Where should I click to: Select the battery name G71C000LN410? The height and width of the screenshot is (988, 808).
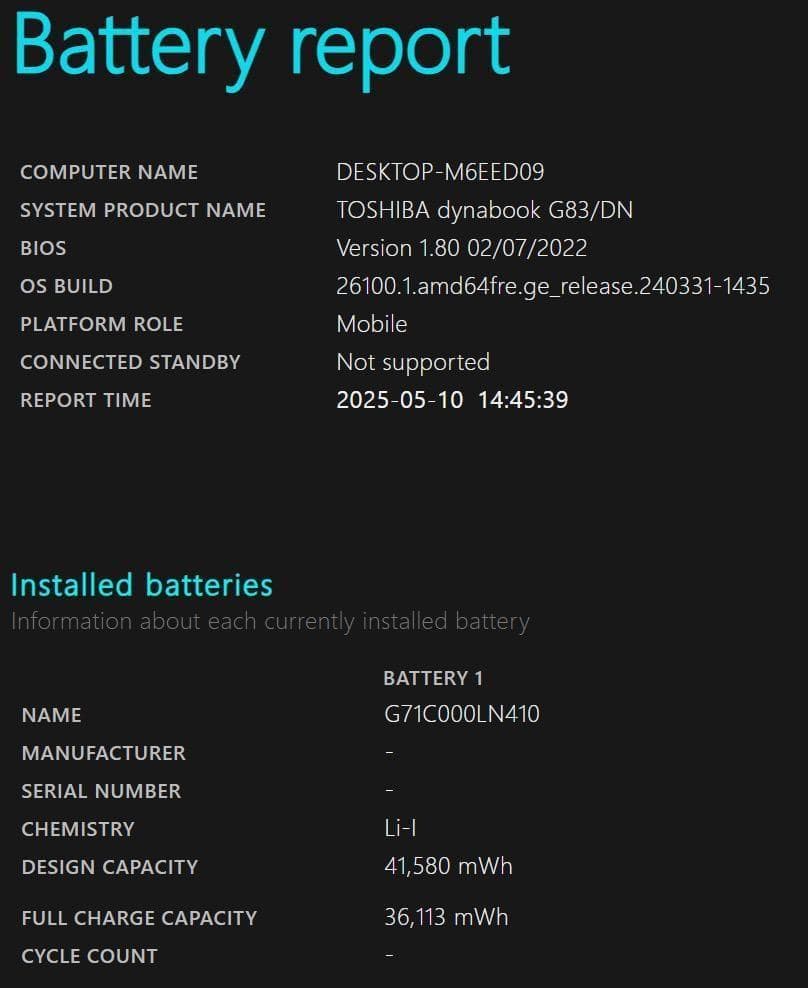tap(461, 715)
